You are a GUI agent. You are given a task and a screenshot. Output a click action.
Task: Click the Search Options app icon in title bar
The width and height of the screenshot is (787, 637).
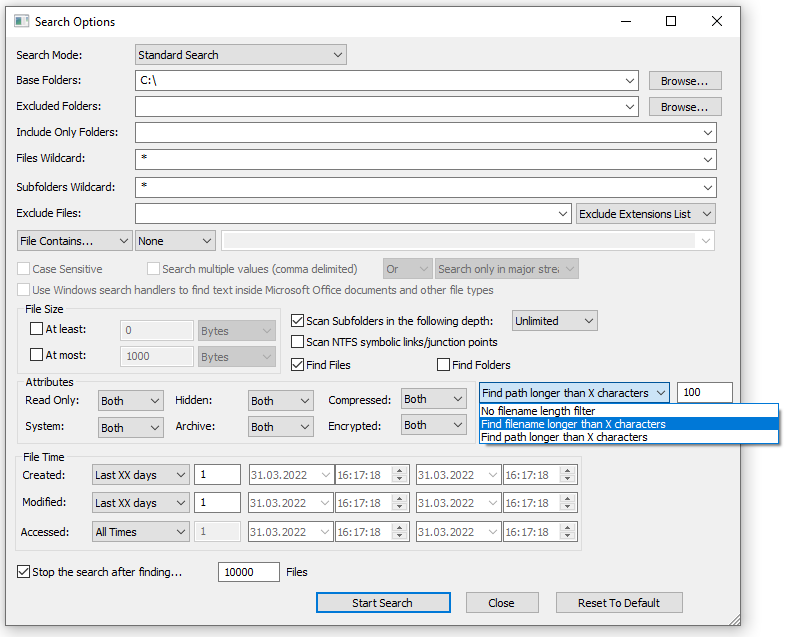pyautogui.click(x=21, y=21)
